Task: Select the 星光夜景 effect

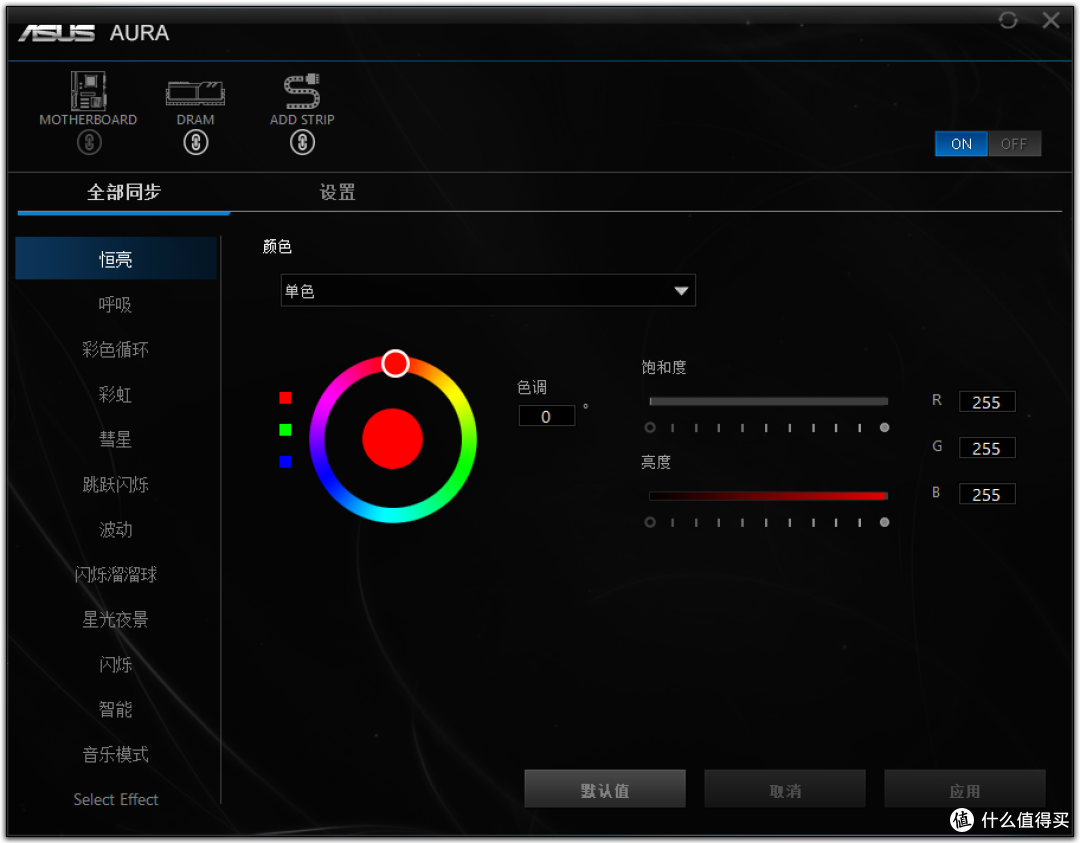Action: click(116, 620)
